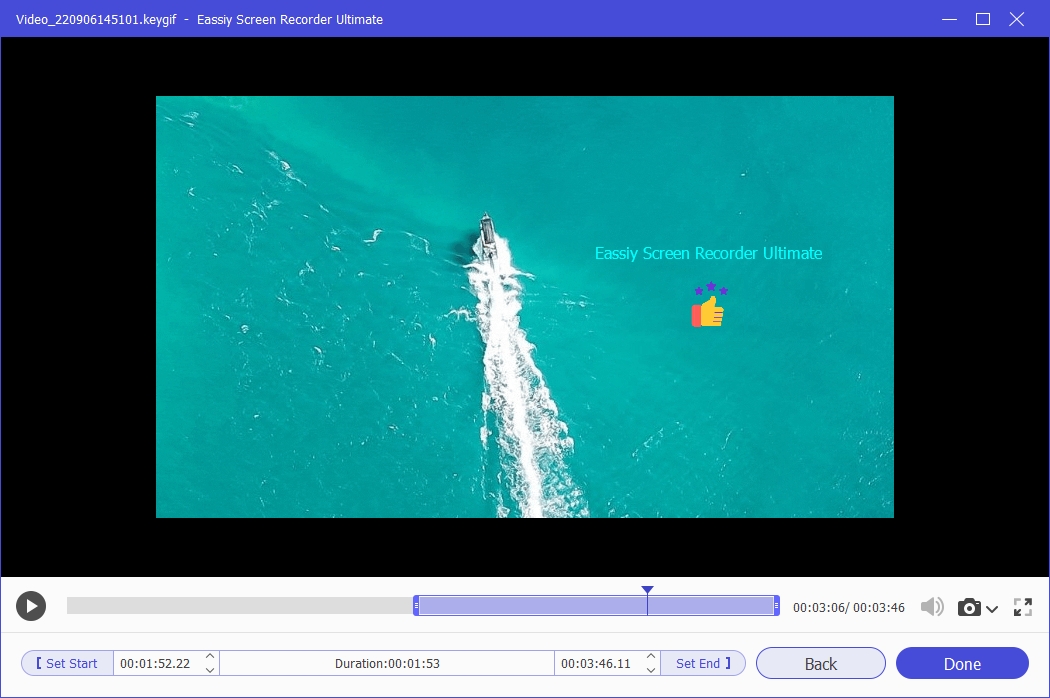Increase the start time with the up arrow
The image size is (1050, 698).
pyautogui.click(x=210, y=656)
